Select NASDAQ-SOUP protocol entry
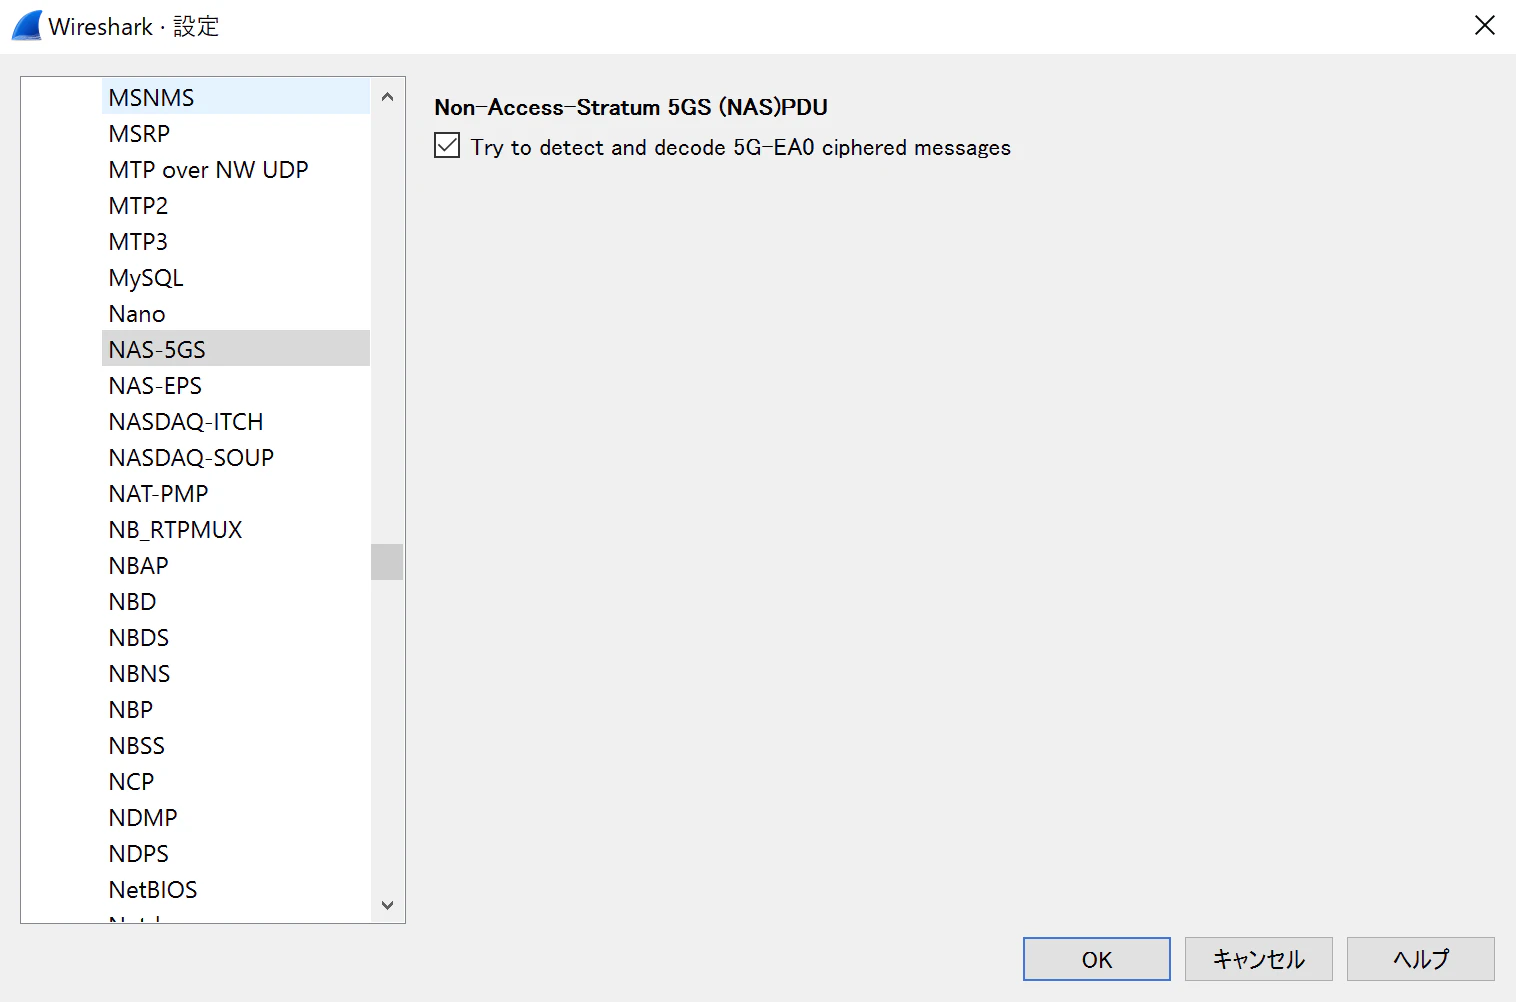This screenshot has height=1002, width=1516. [236, 457]
